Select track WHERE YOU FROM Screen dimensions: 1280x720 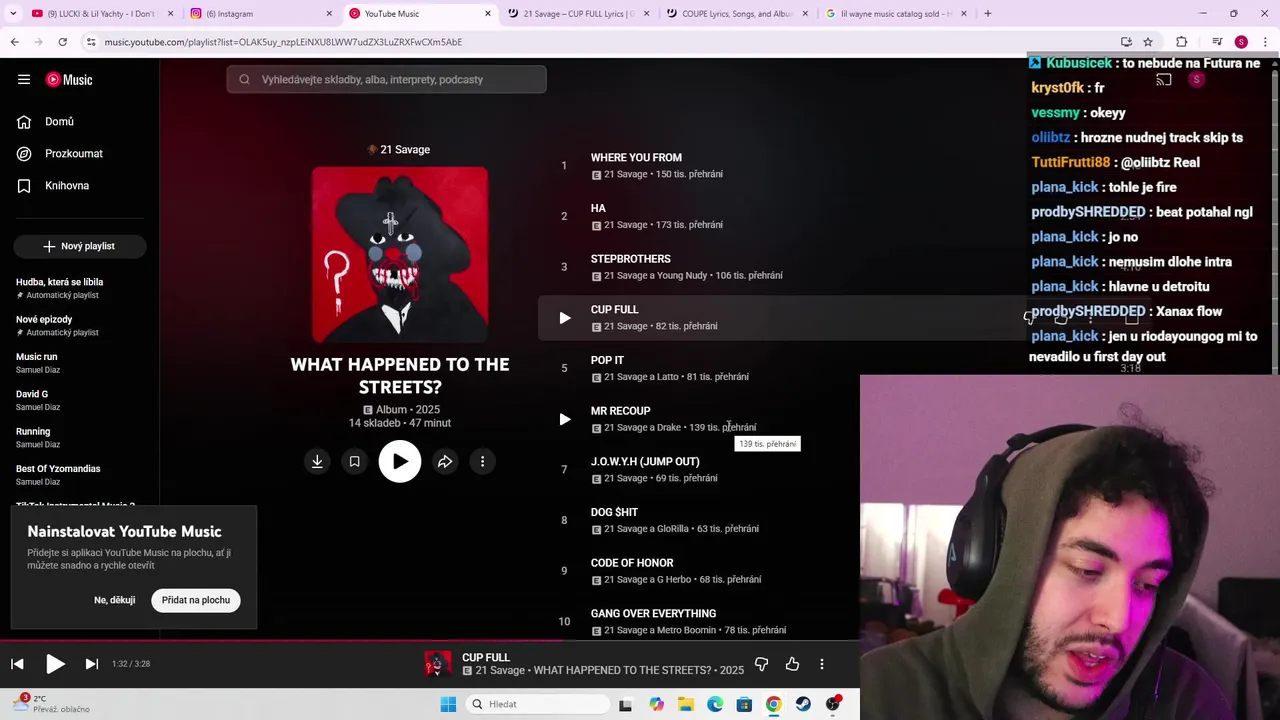point(636,158)
